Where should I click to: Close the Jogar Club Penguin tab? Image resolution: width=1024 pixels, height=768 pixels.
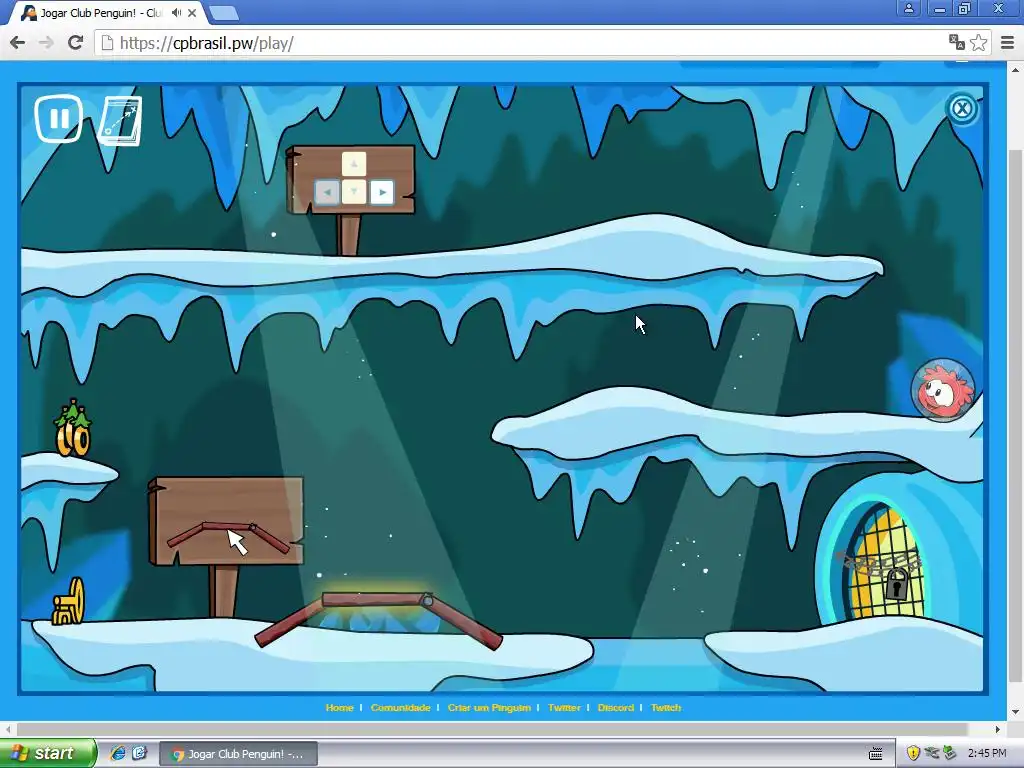192,12
